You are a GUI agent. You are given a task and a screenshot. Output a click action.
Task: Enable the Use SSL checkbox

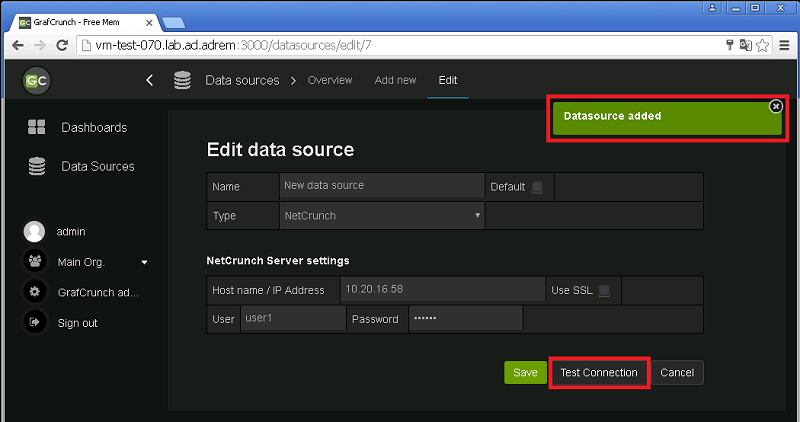604,290
